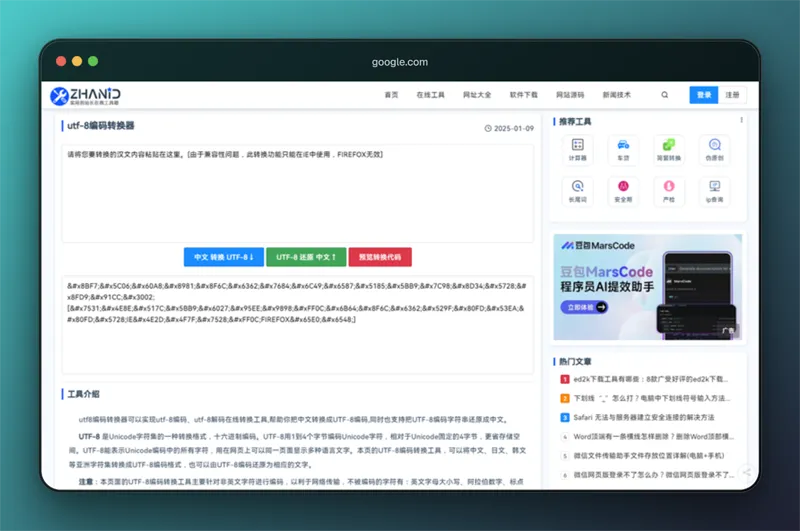The image size is (800, 531).
Task: Open the ip查询 lookup tool
Action: click(714, 191)
